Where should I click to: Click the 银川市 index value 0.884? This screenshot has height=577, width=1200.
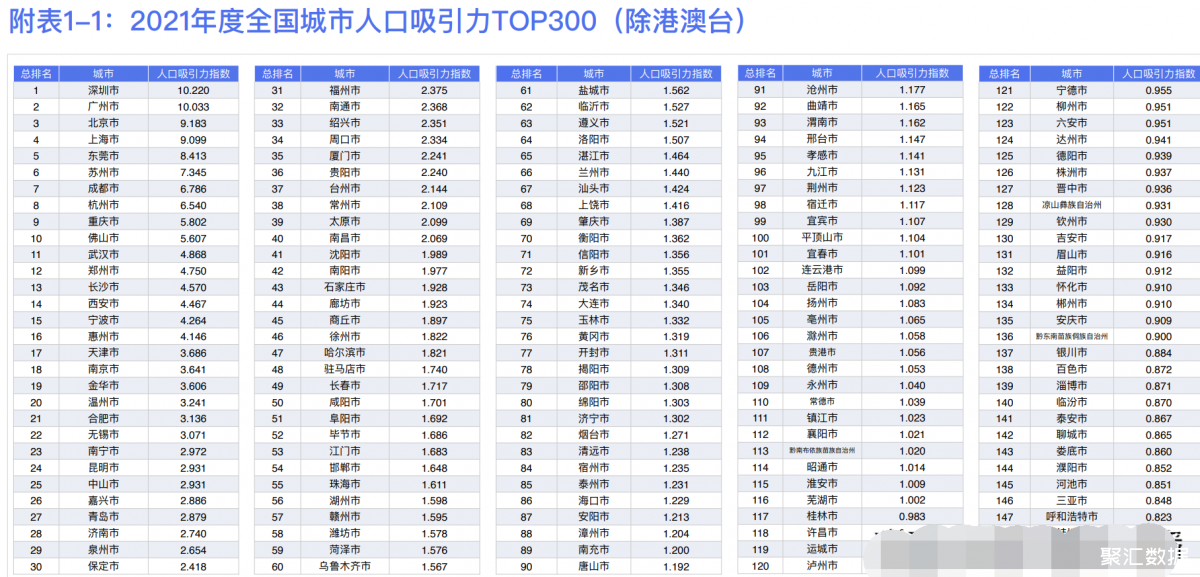(x=1158, y=352)
